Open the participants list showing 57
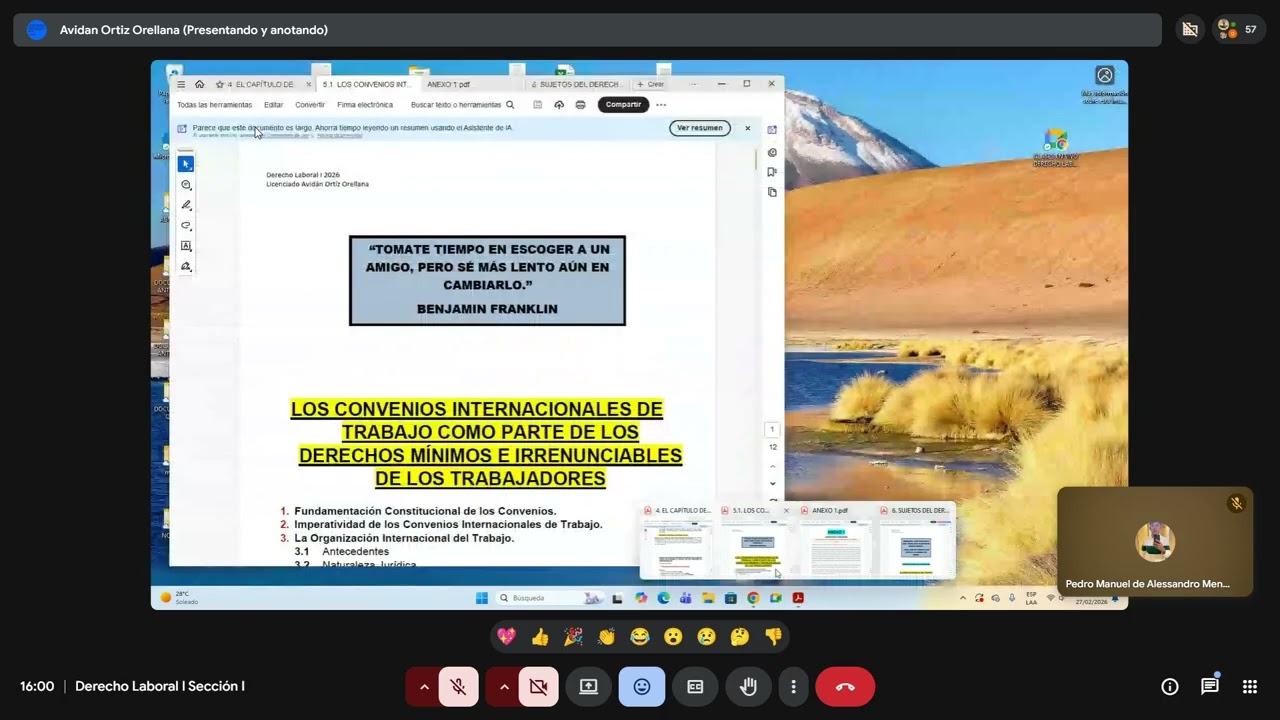The image size is (1280, 720). click(x=1238, y=30)
